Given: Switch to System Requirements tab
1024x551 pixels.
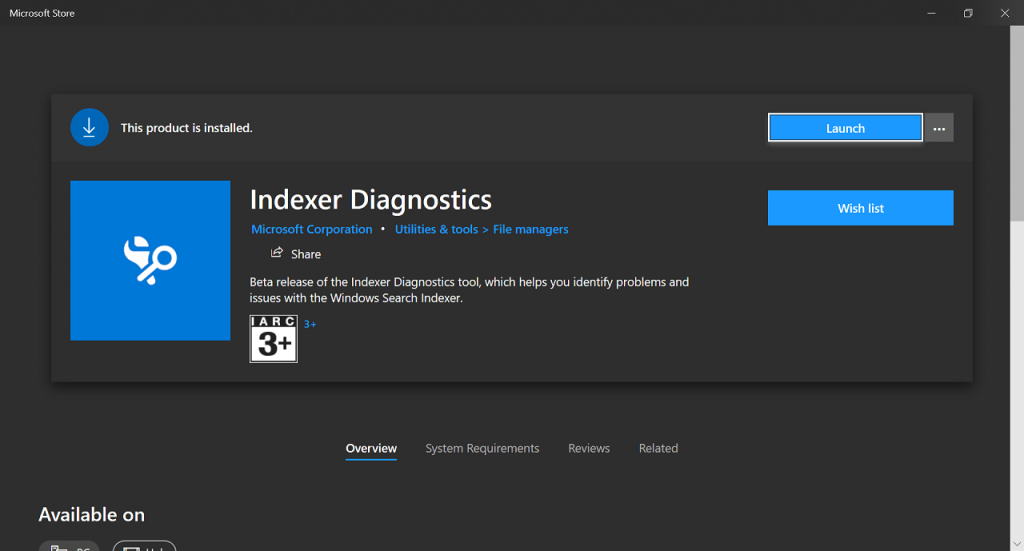Looking at the screenshot, I should coord(482,449).
